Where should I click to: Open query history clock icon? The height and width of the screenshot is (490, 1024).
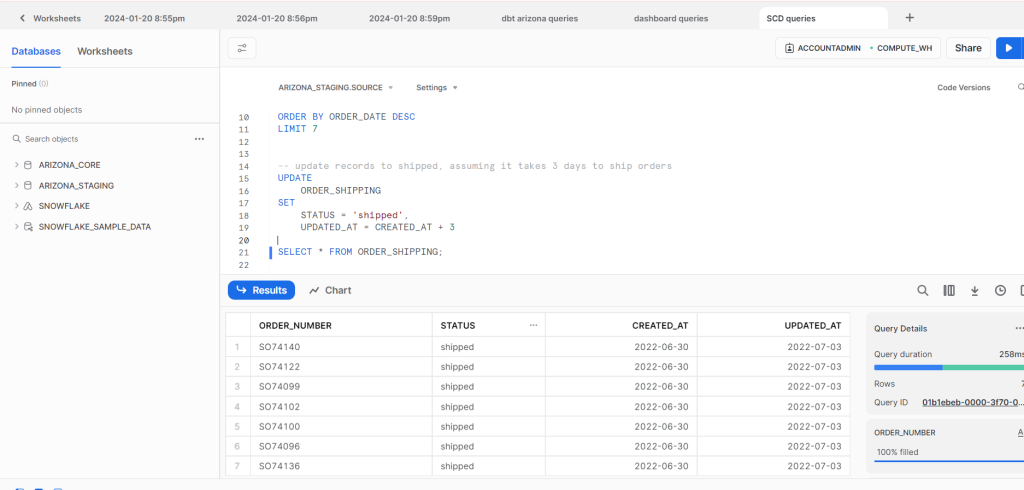coord(1000,290)
